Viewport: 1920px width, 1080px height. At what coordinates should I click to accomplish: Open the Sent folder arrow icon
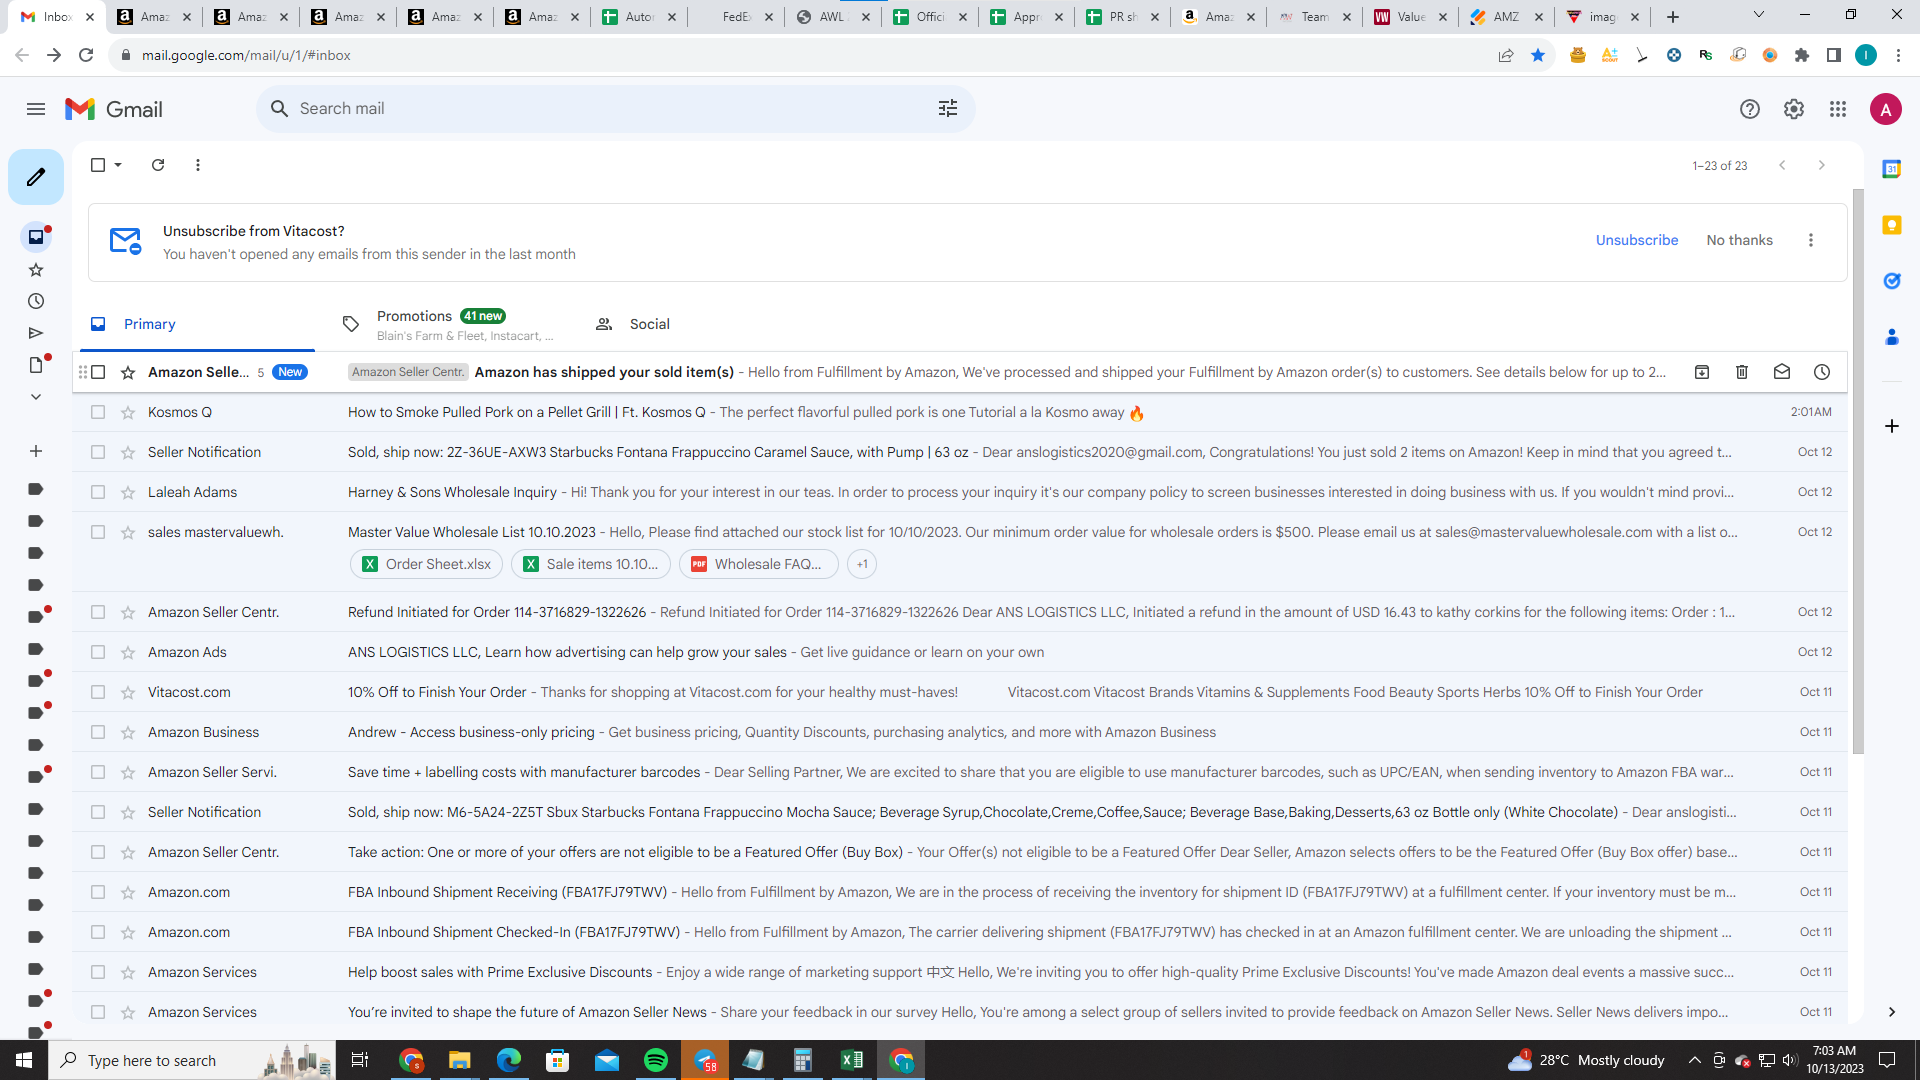point(36,333)
